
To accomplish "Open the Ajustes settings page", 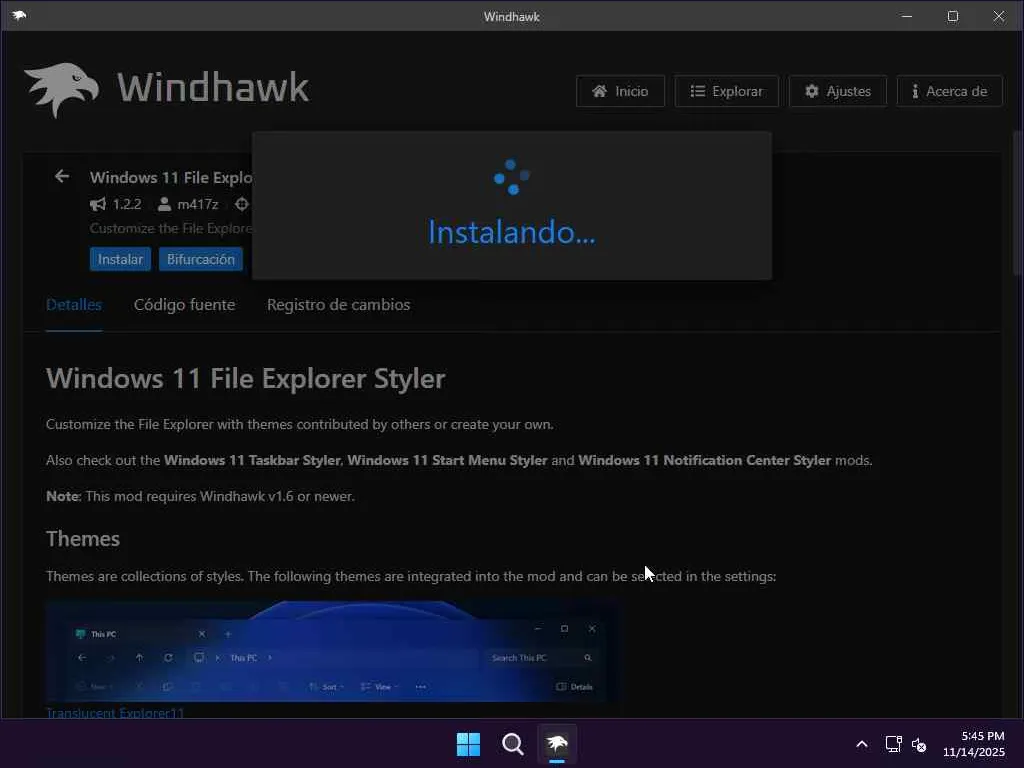I will 838,91.
